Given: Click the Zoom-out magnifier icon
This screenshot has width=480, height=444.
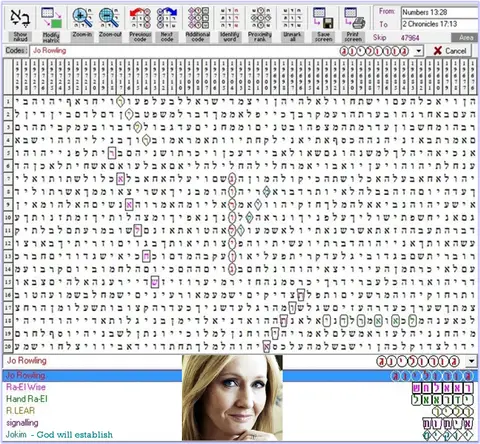Looking at the screenshot, I should (x=109, y=18).
